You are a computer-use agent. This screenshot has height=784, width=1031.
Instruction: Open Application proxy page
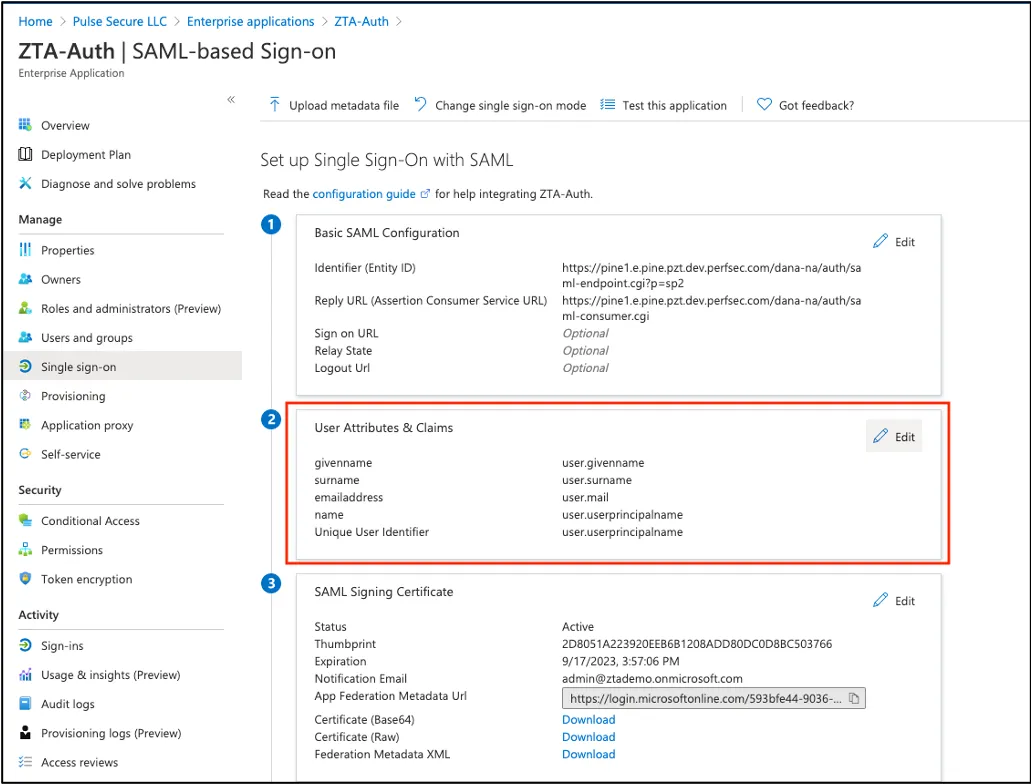pyautogui.click(x=87, y=425)
